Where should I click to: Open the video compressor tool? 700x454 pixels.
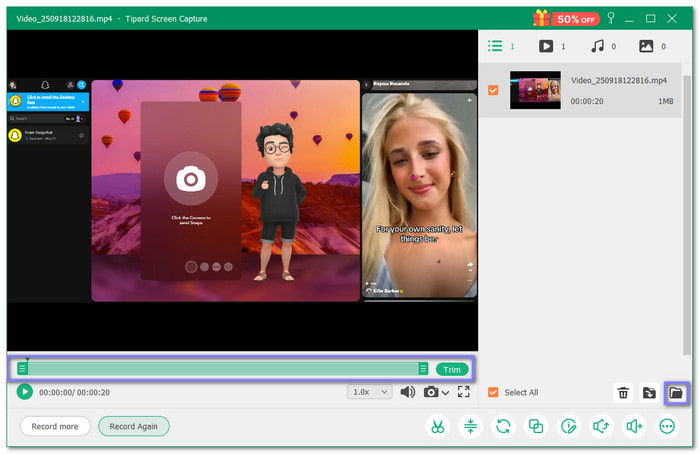point(471,426)
